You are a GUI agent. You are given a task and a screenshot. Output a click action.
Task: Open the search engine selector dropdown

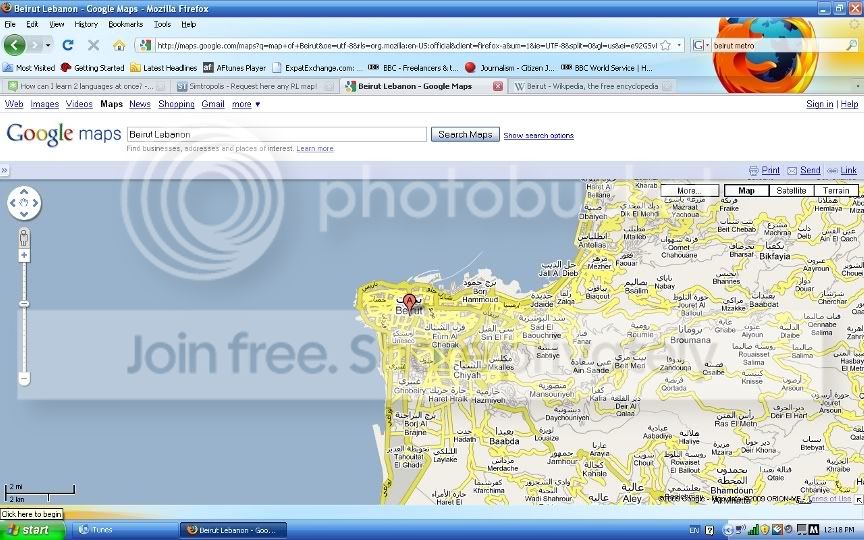point(700,45)
